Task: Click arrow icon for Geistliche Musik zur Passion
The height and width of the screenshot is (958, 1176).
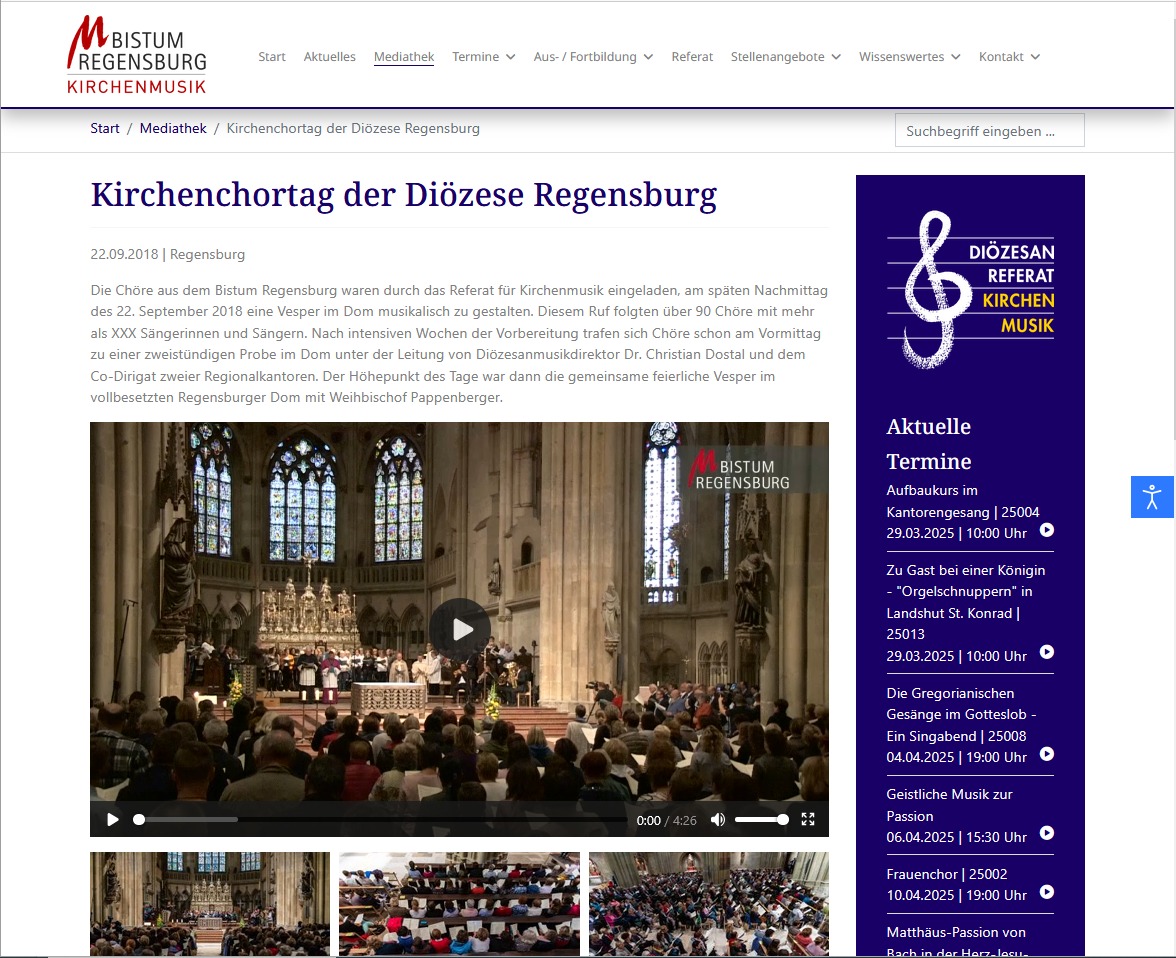Action: [x=1047, y=833]
